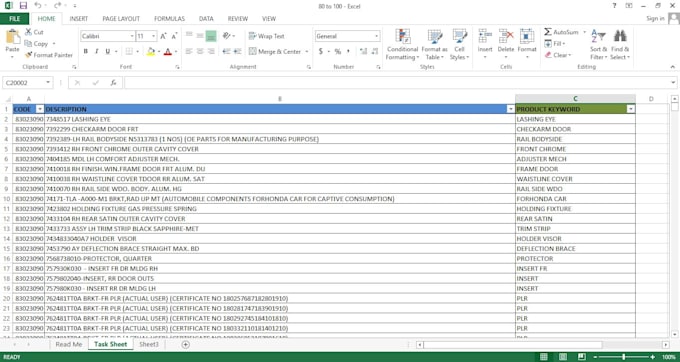Open Cell Styles gallery

pos(459,45)
